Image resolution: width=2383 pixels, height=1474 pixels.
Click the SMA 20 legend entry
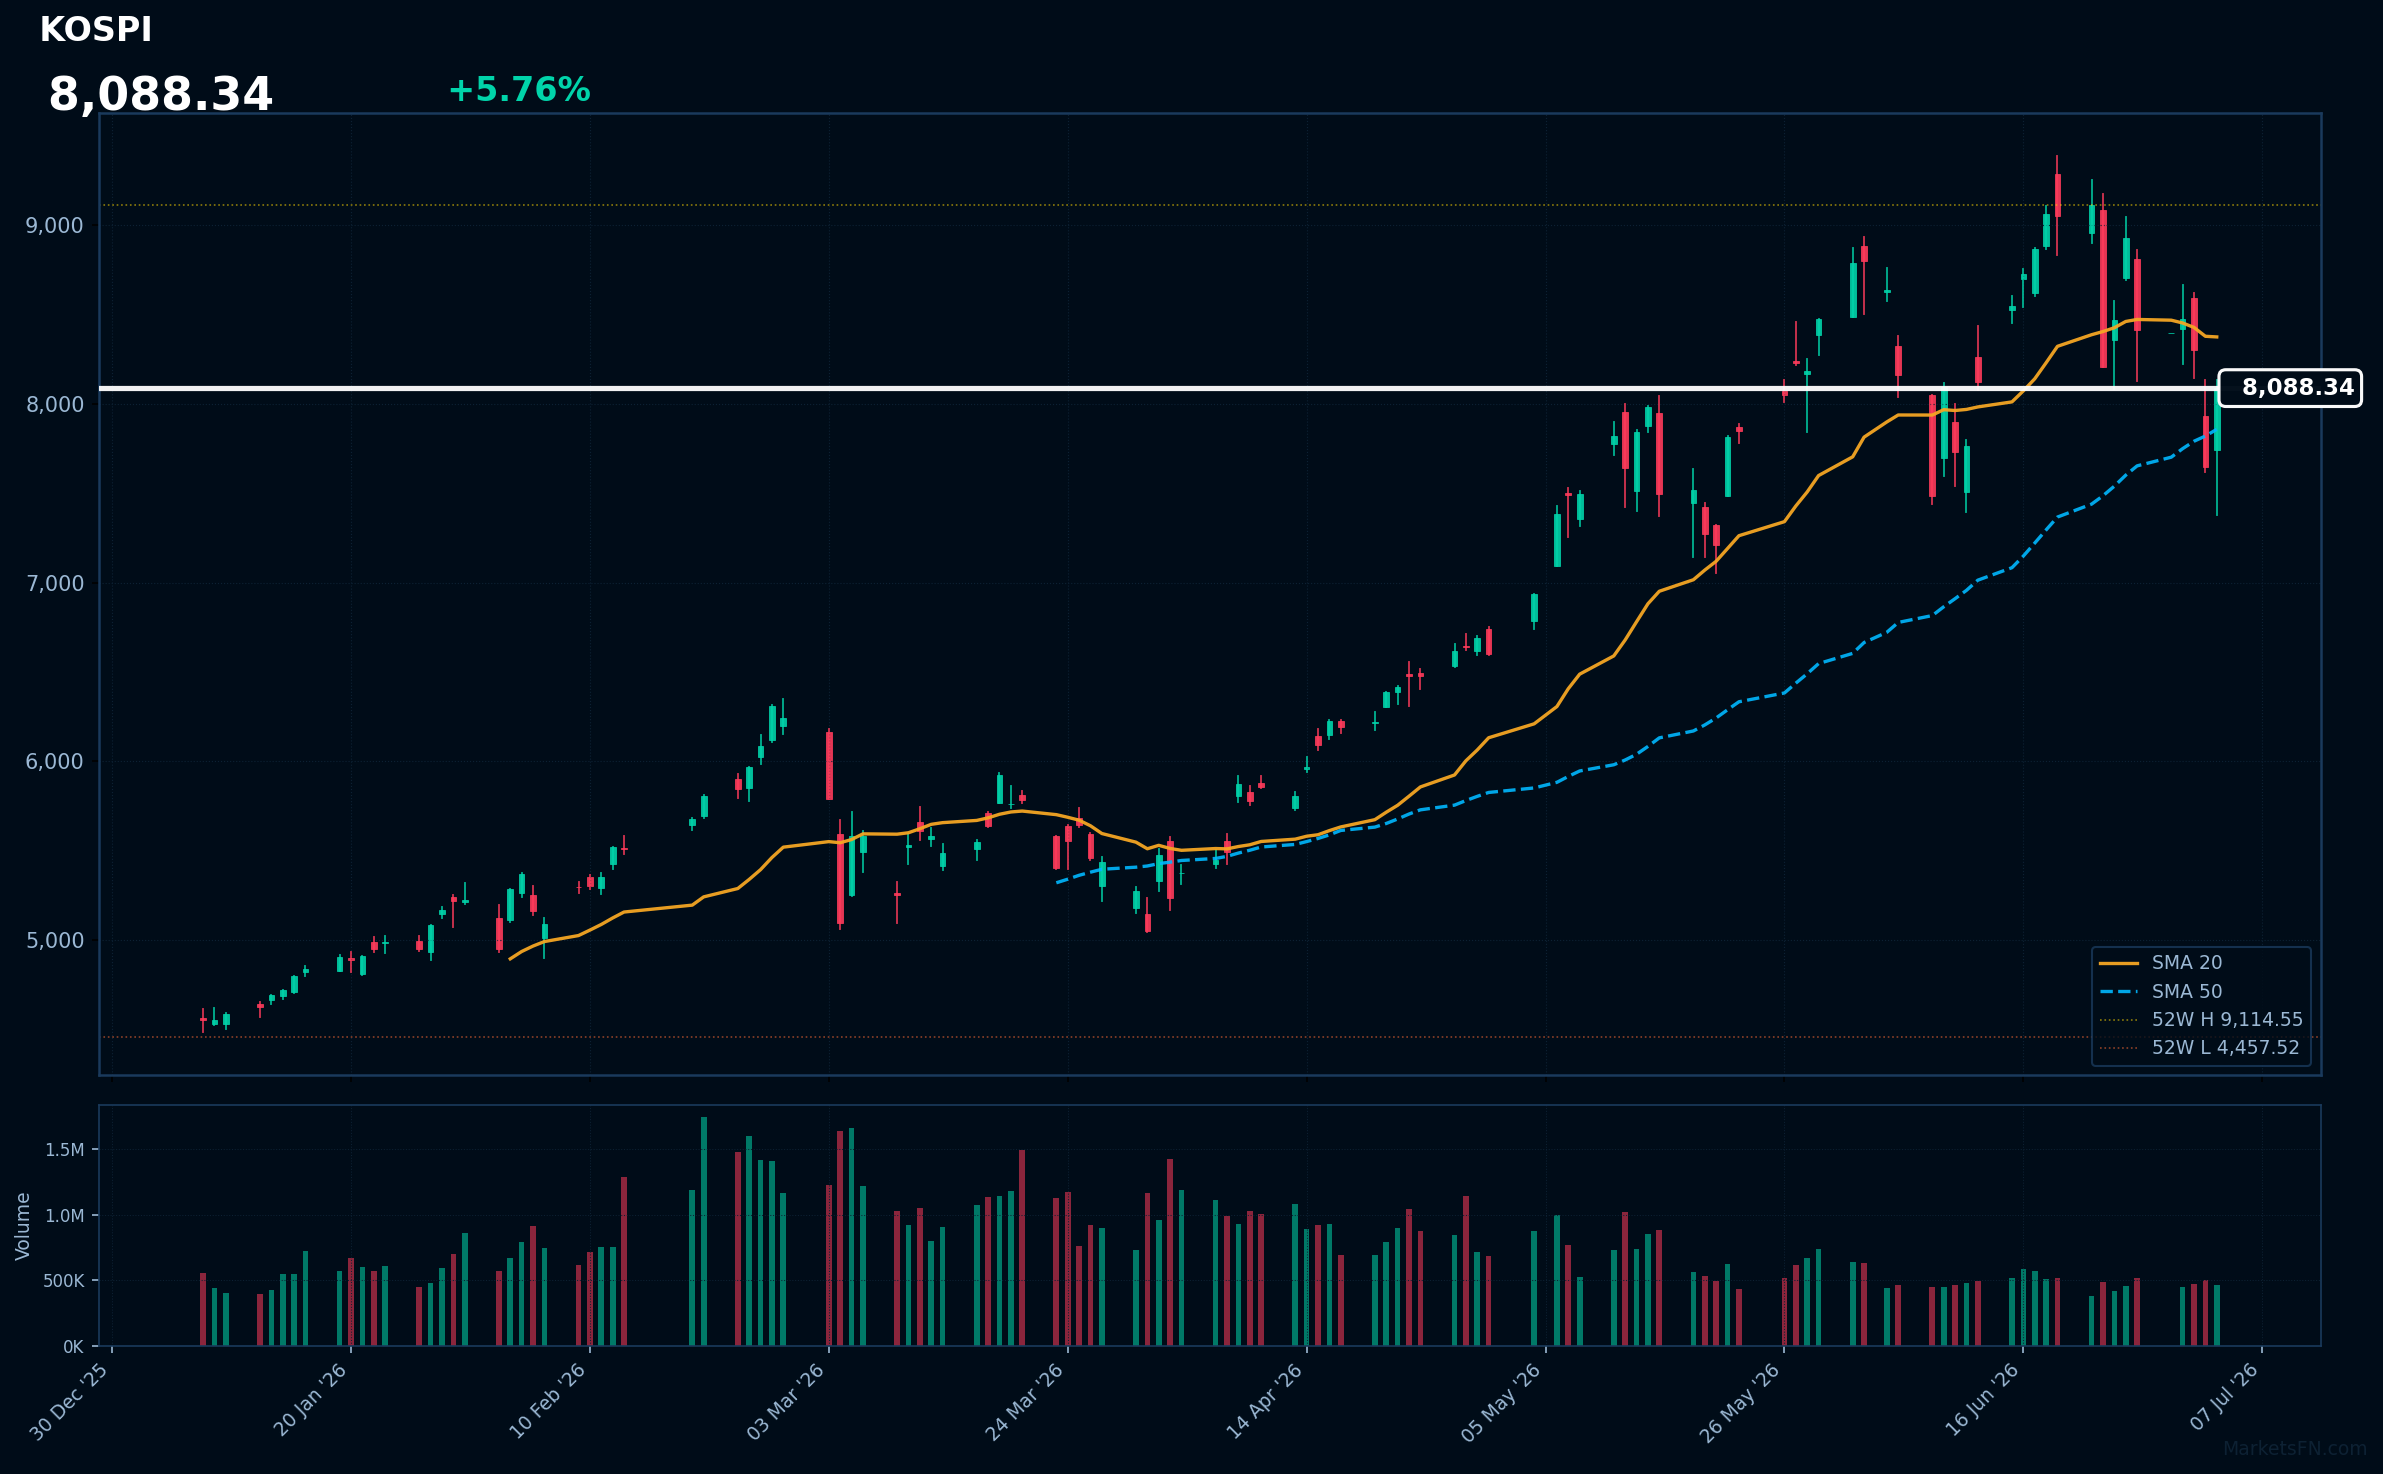click(2160, 963)
